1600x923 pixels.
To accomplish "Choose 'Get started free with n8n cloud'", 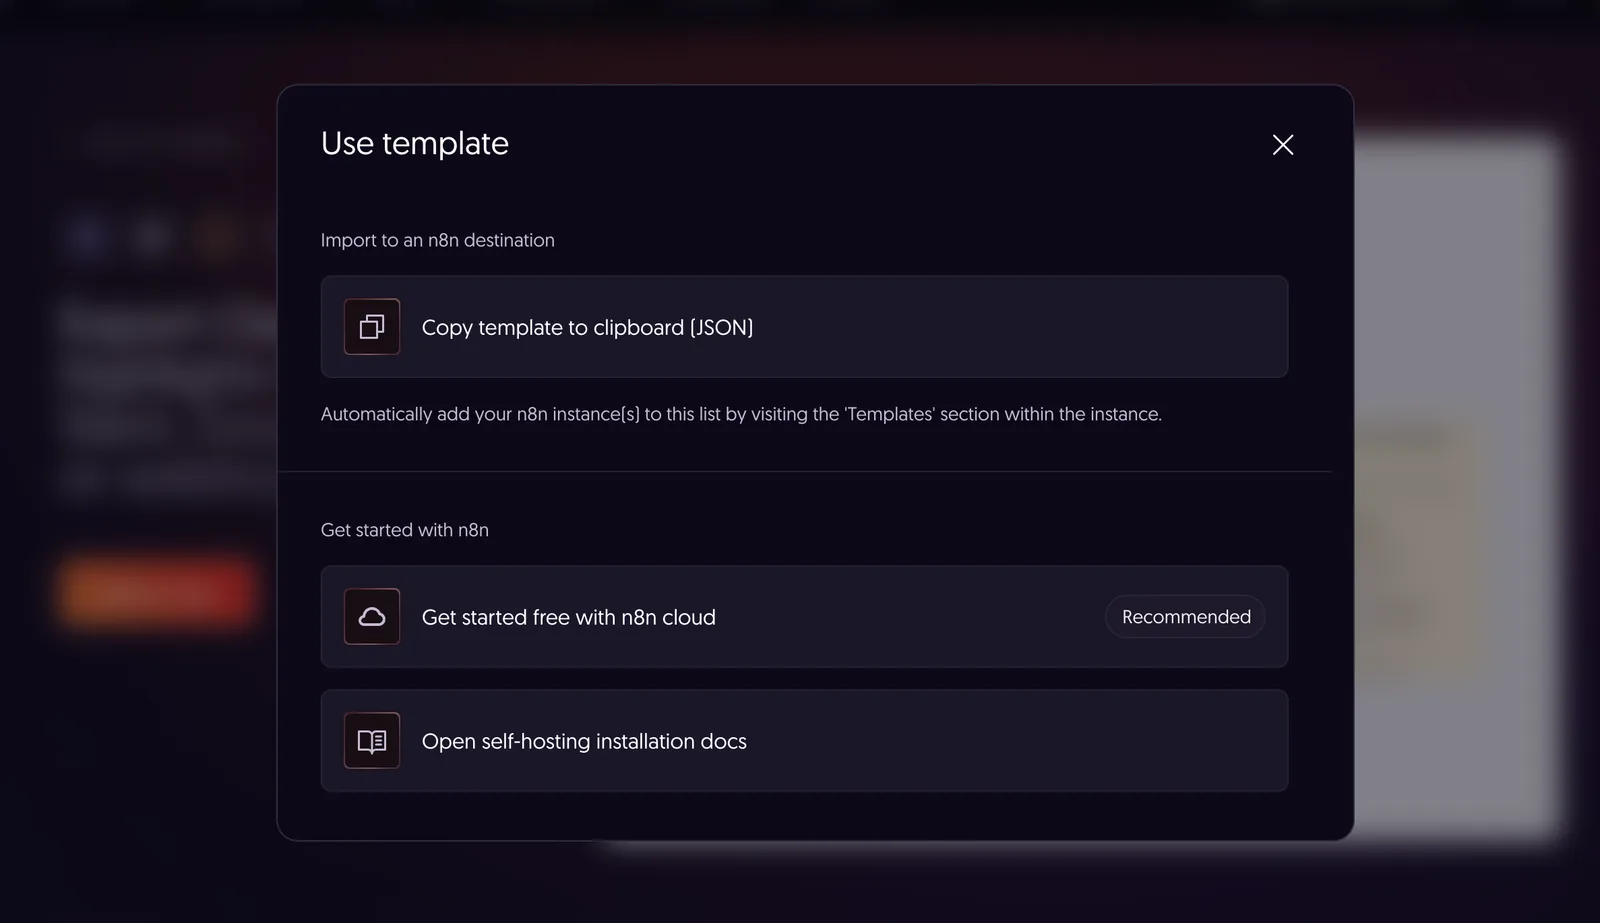I will [x=804, y=617].
